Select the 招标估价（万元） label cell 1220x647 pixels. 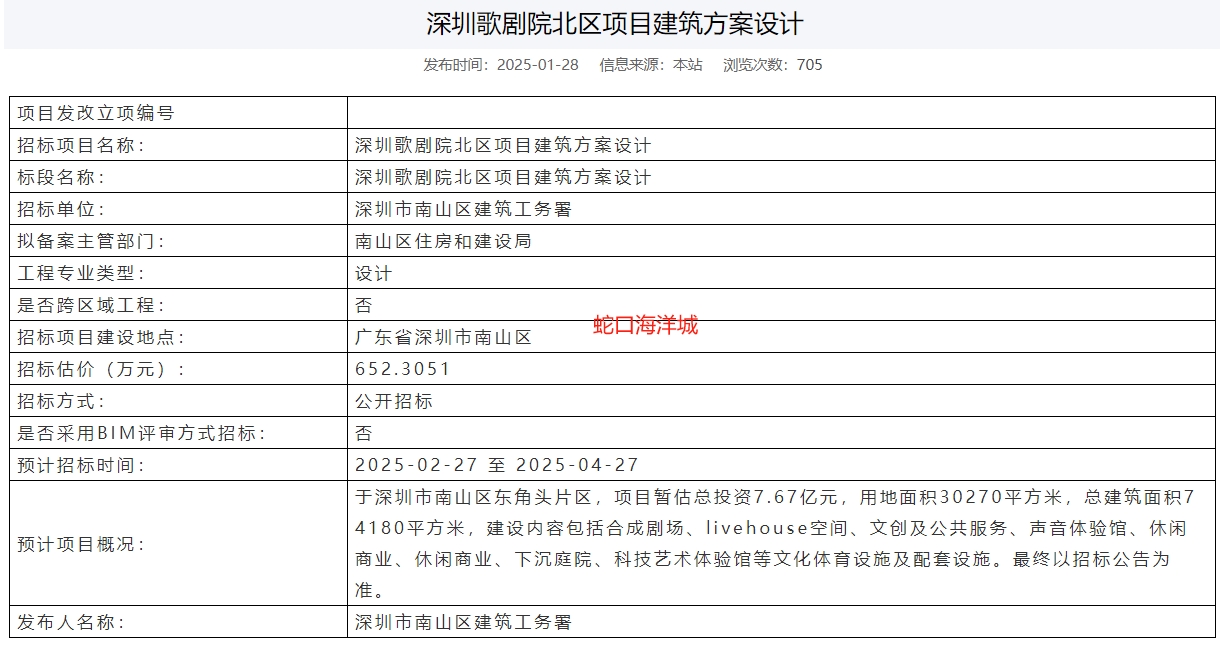coord(179,369)
